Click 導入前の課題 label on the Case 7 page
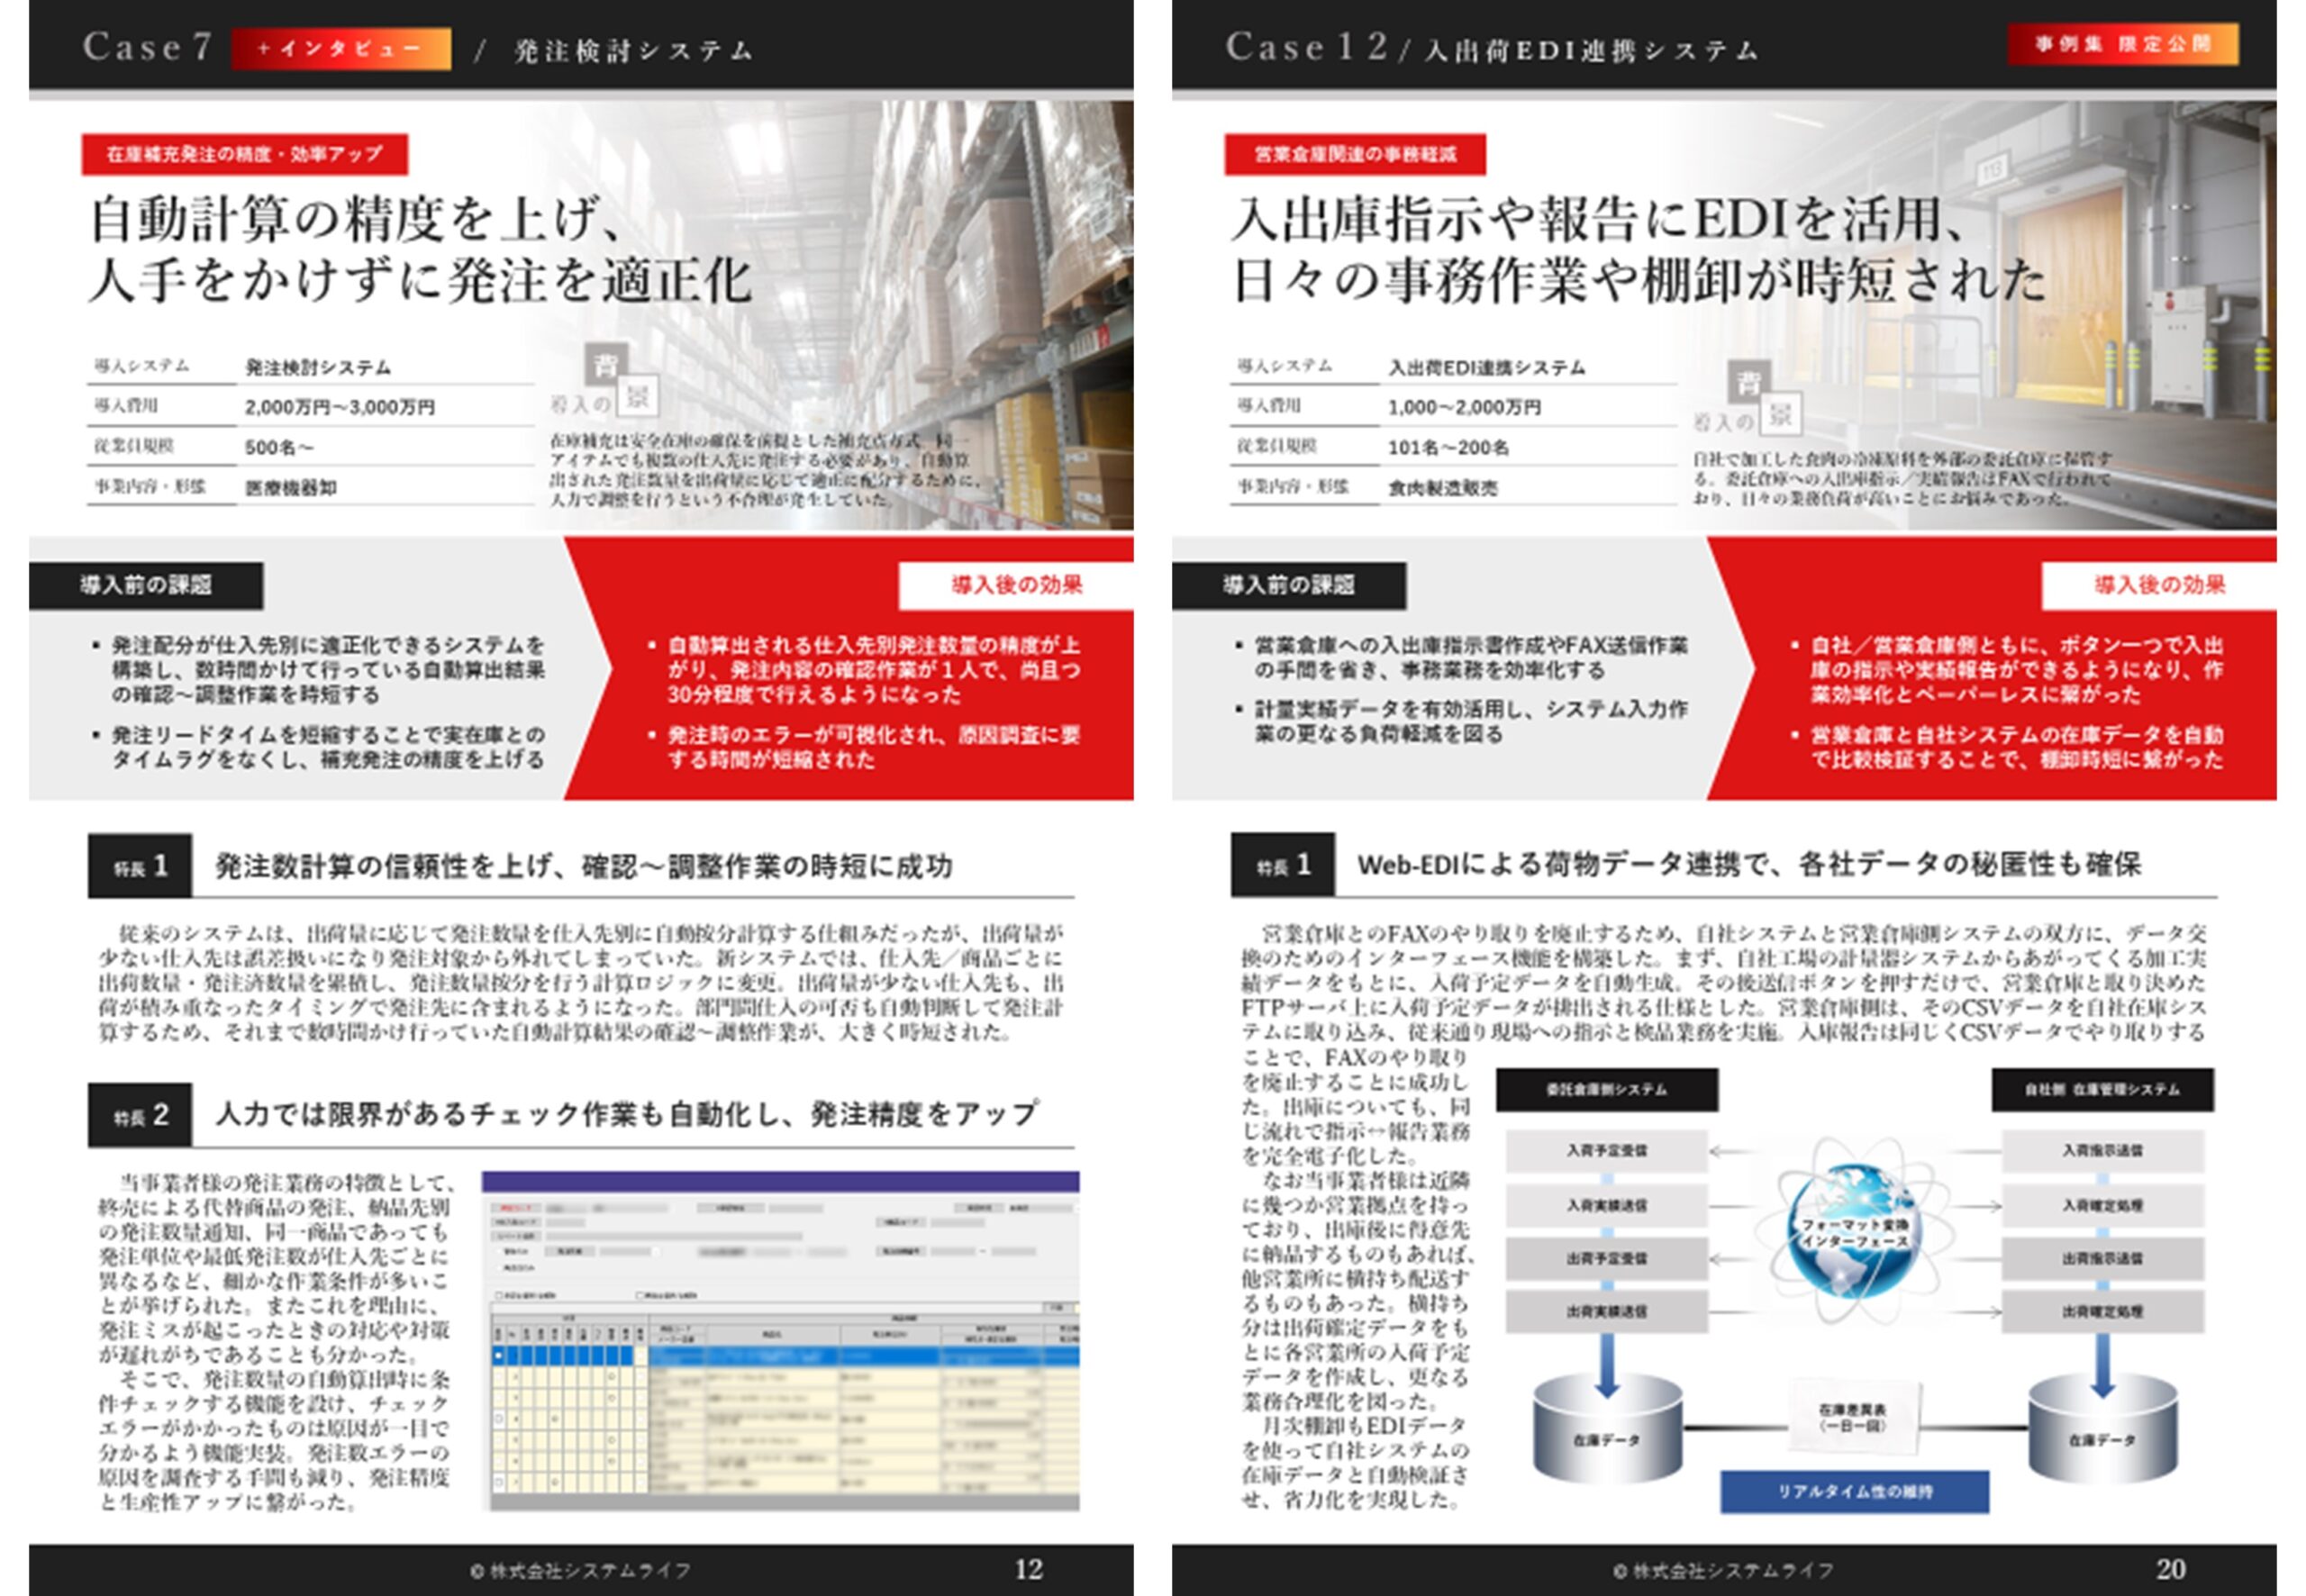The height and width of the screenshot is (1596, 2306). point(146,585)
